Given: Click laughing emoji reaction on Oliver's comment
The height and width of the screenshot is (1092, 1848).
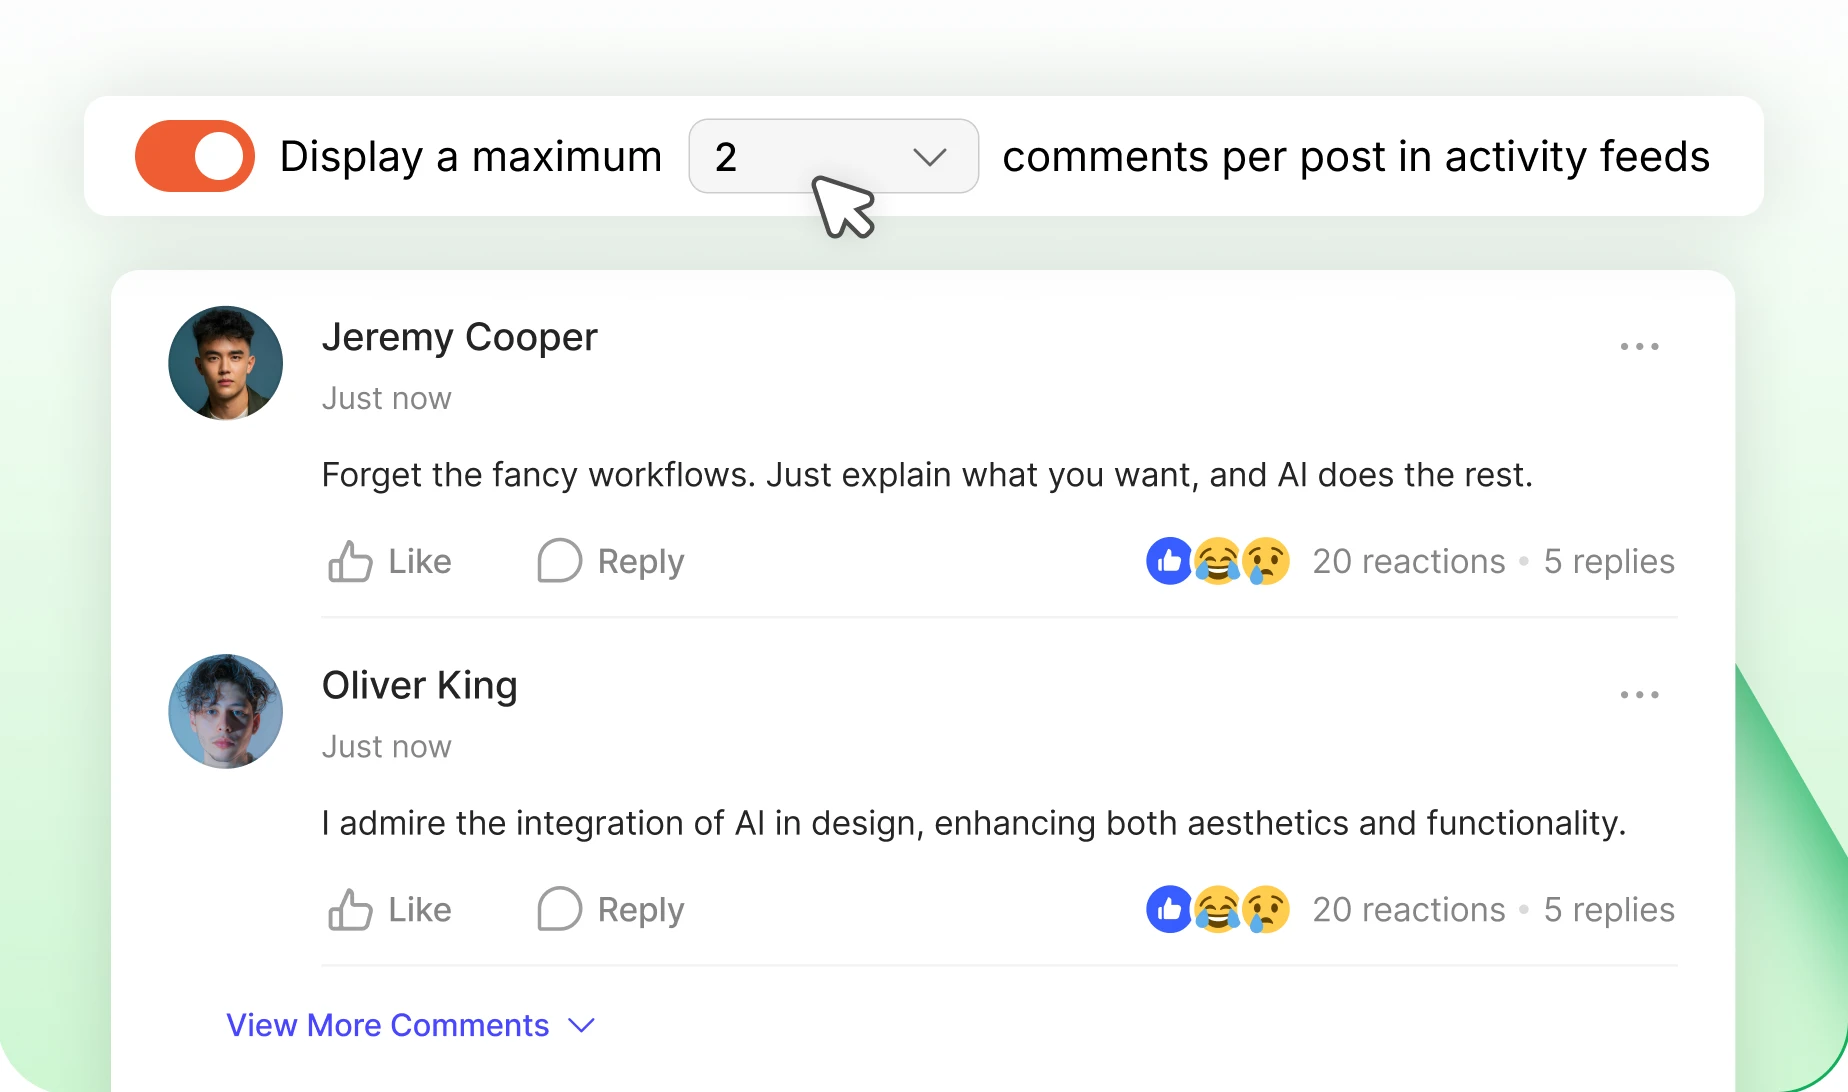Looking at the screenshot, I should coord(1217,909).
